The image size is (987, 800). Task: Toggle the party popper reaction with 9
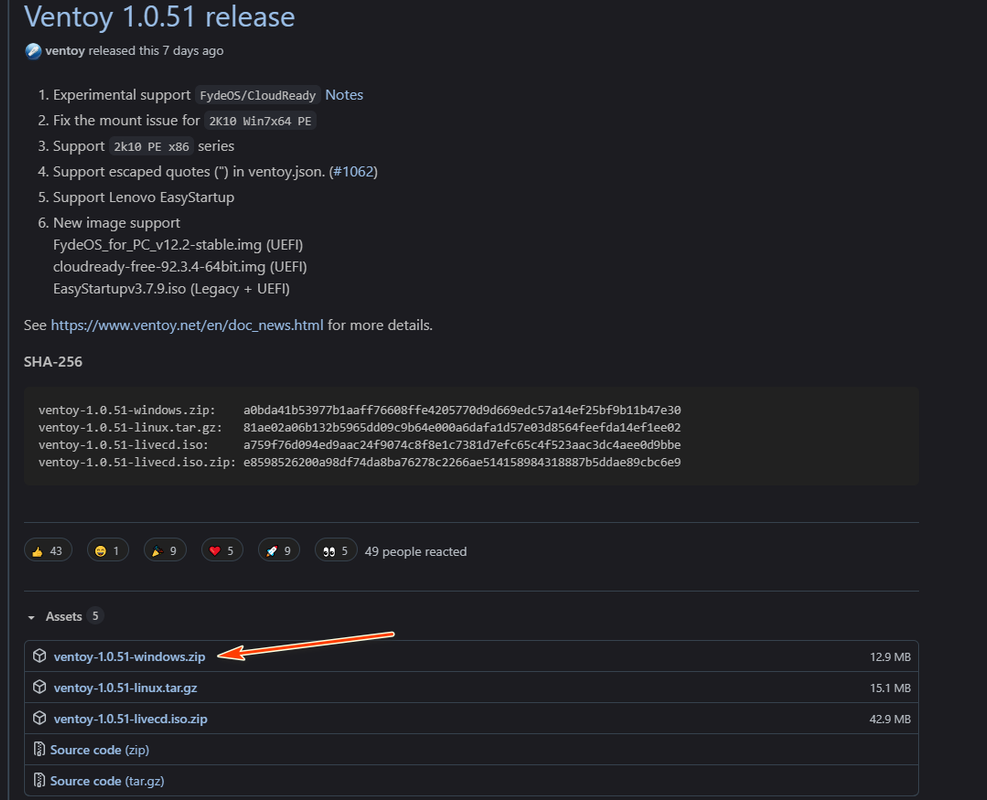(165, 551)
